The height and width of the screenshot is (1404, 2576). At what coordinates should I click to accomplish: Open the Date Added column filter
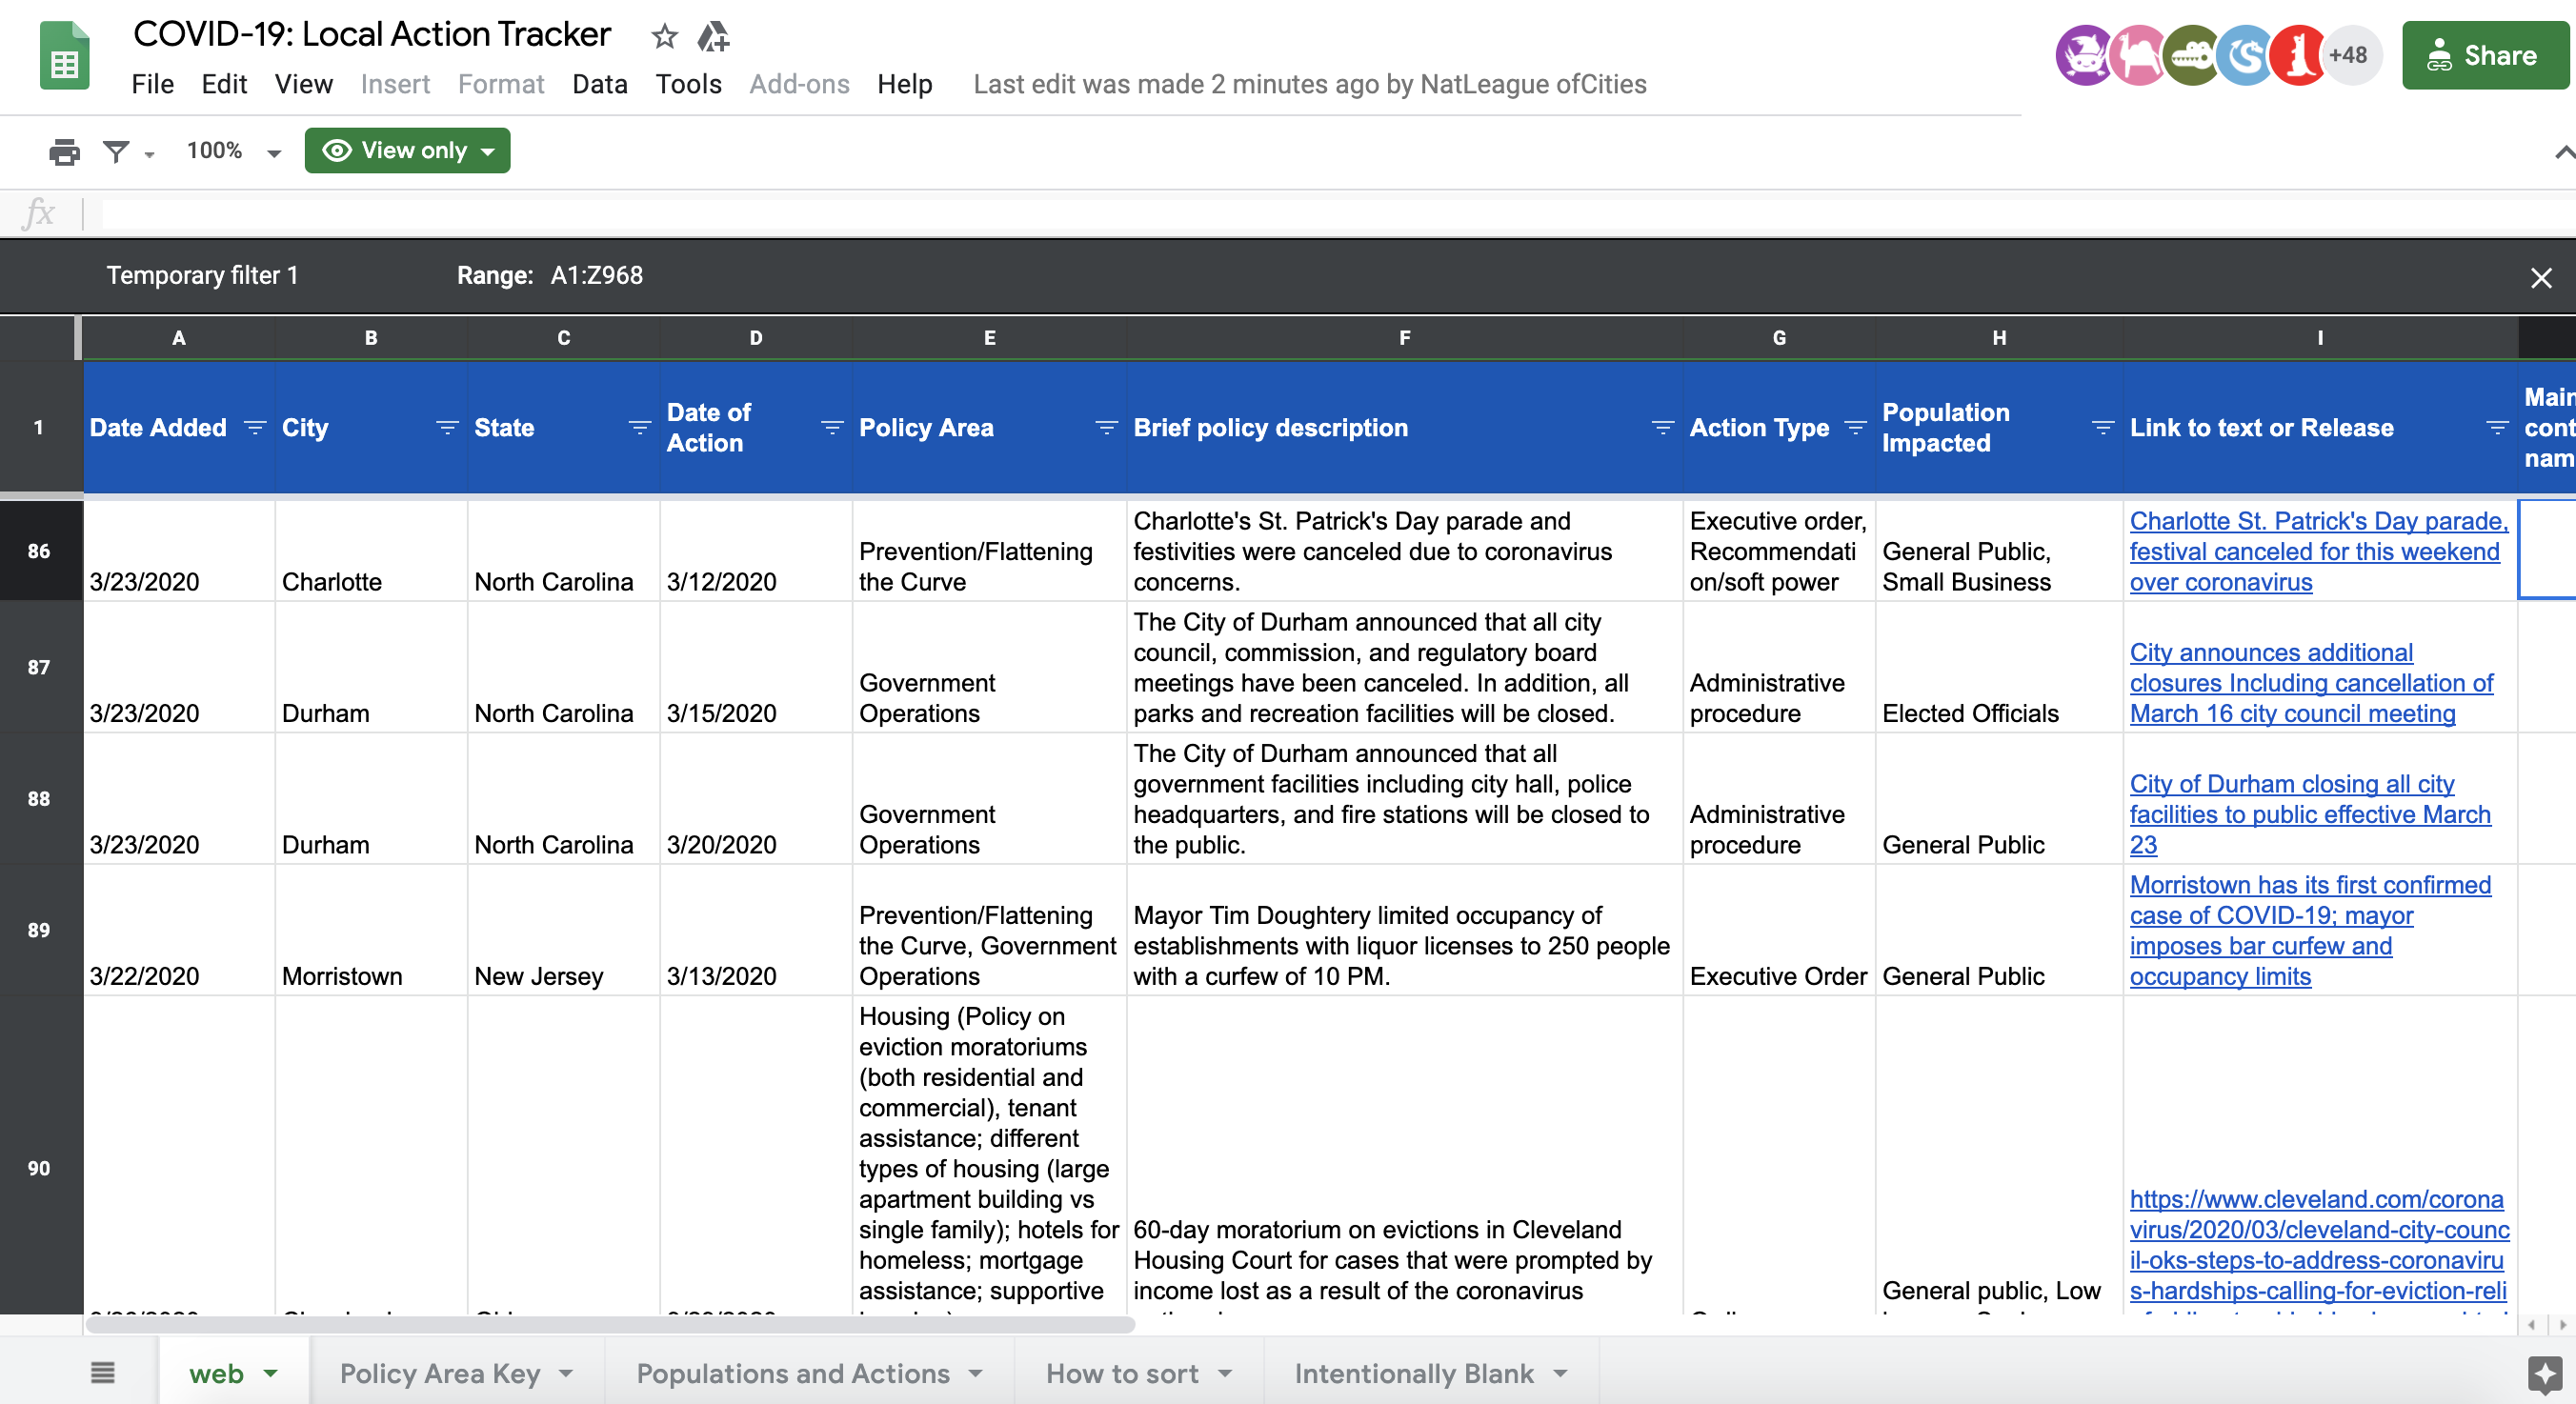255,428
